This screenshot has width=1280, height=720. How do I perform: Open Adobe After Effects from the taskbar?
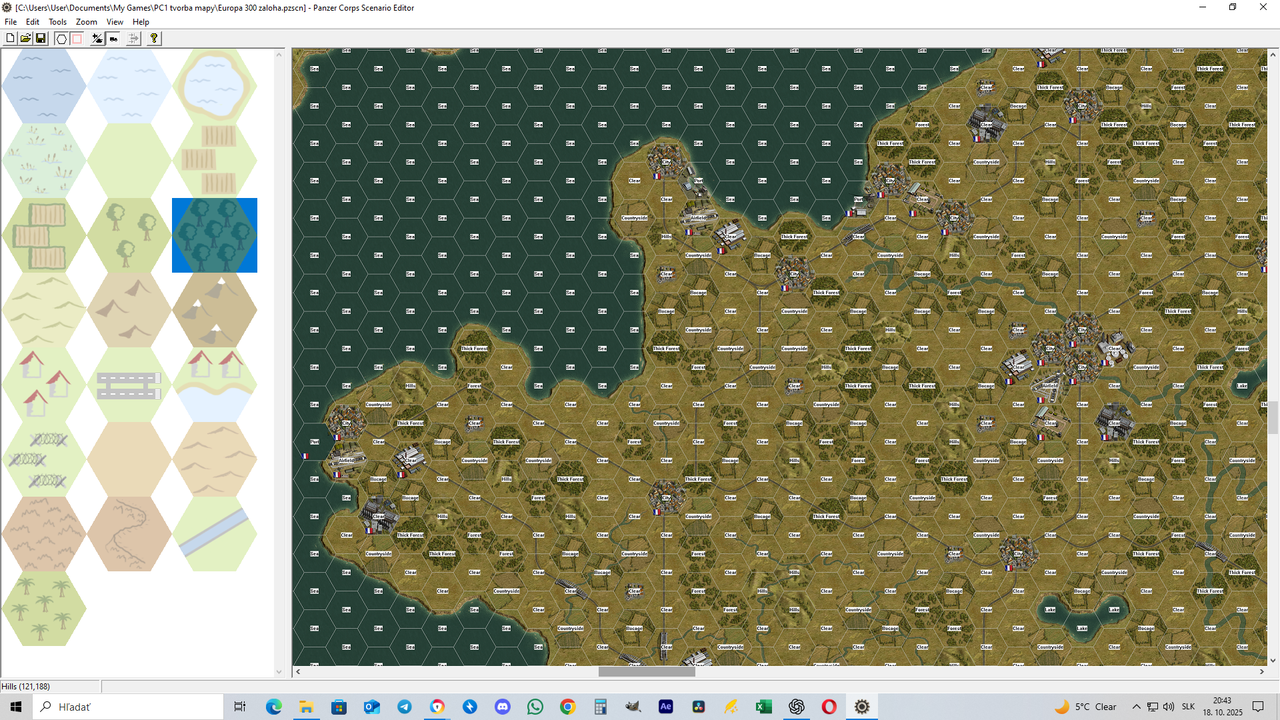tap(666, 706)
